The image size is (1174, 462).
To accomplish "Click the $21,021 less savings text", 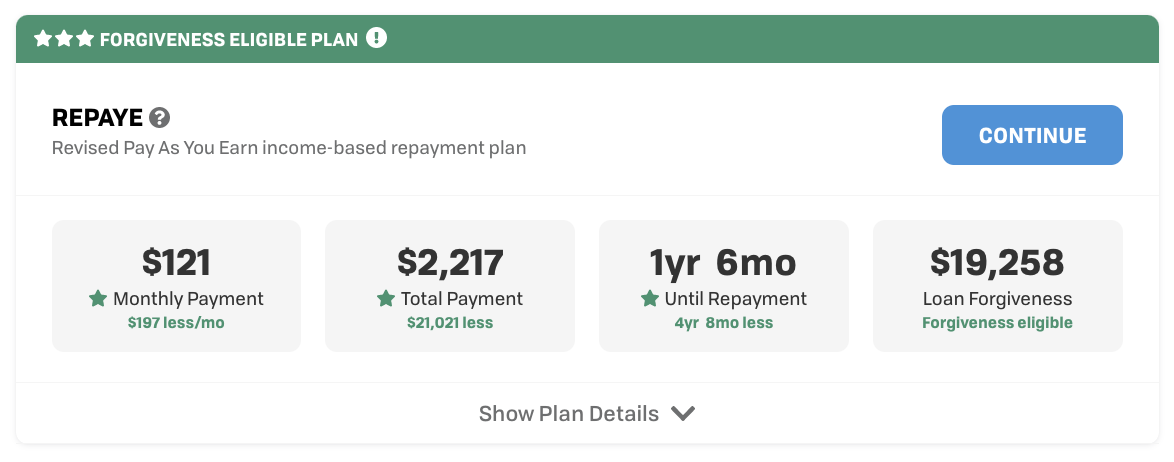I will click(450, 323).
